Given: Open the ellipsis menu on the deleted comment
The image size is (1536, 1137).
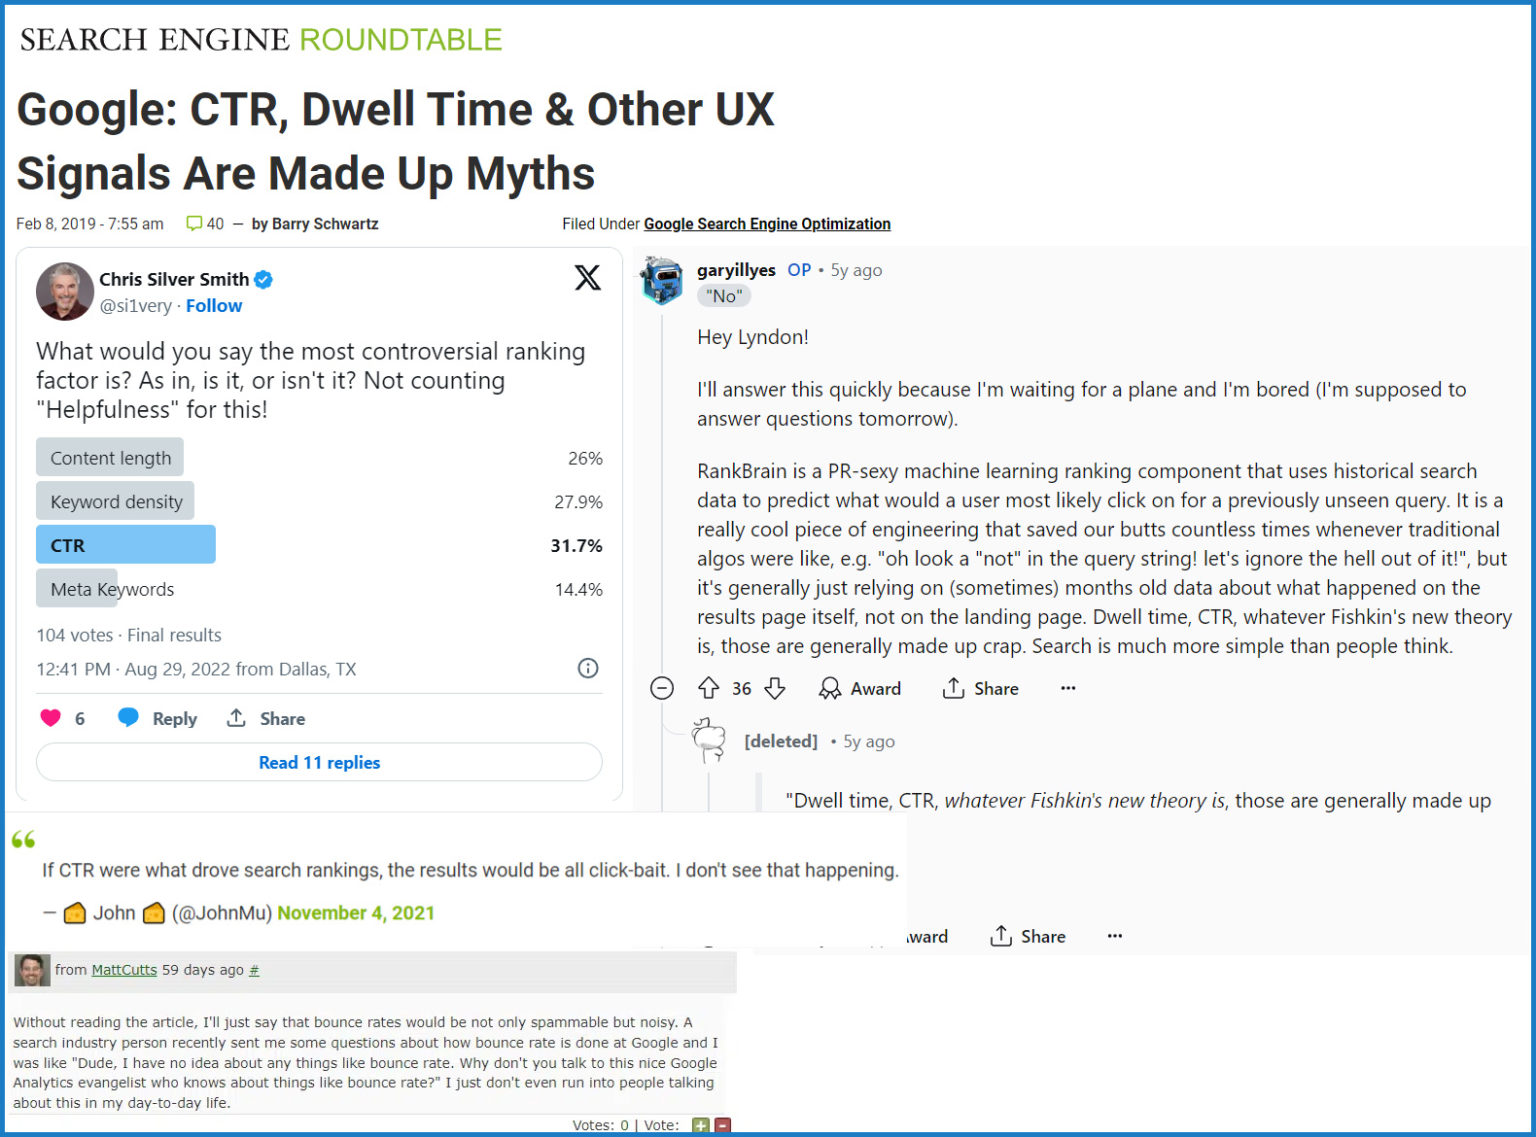Looking at the screenshot, I should point(1114,936).
